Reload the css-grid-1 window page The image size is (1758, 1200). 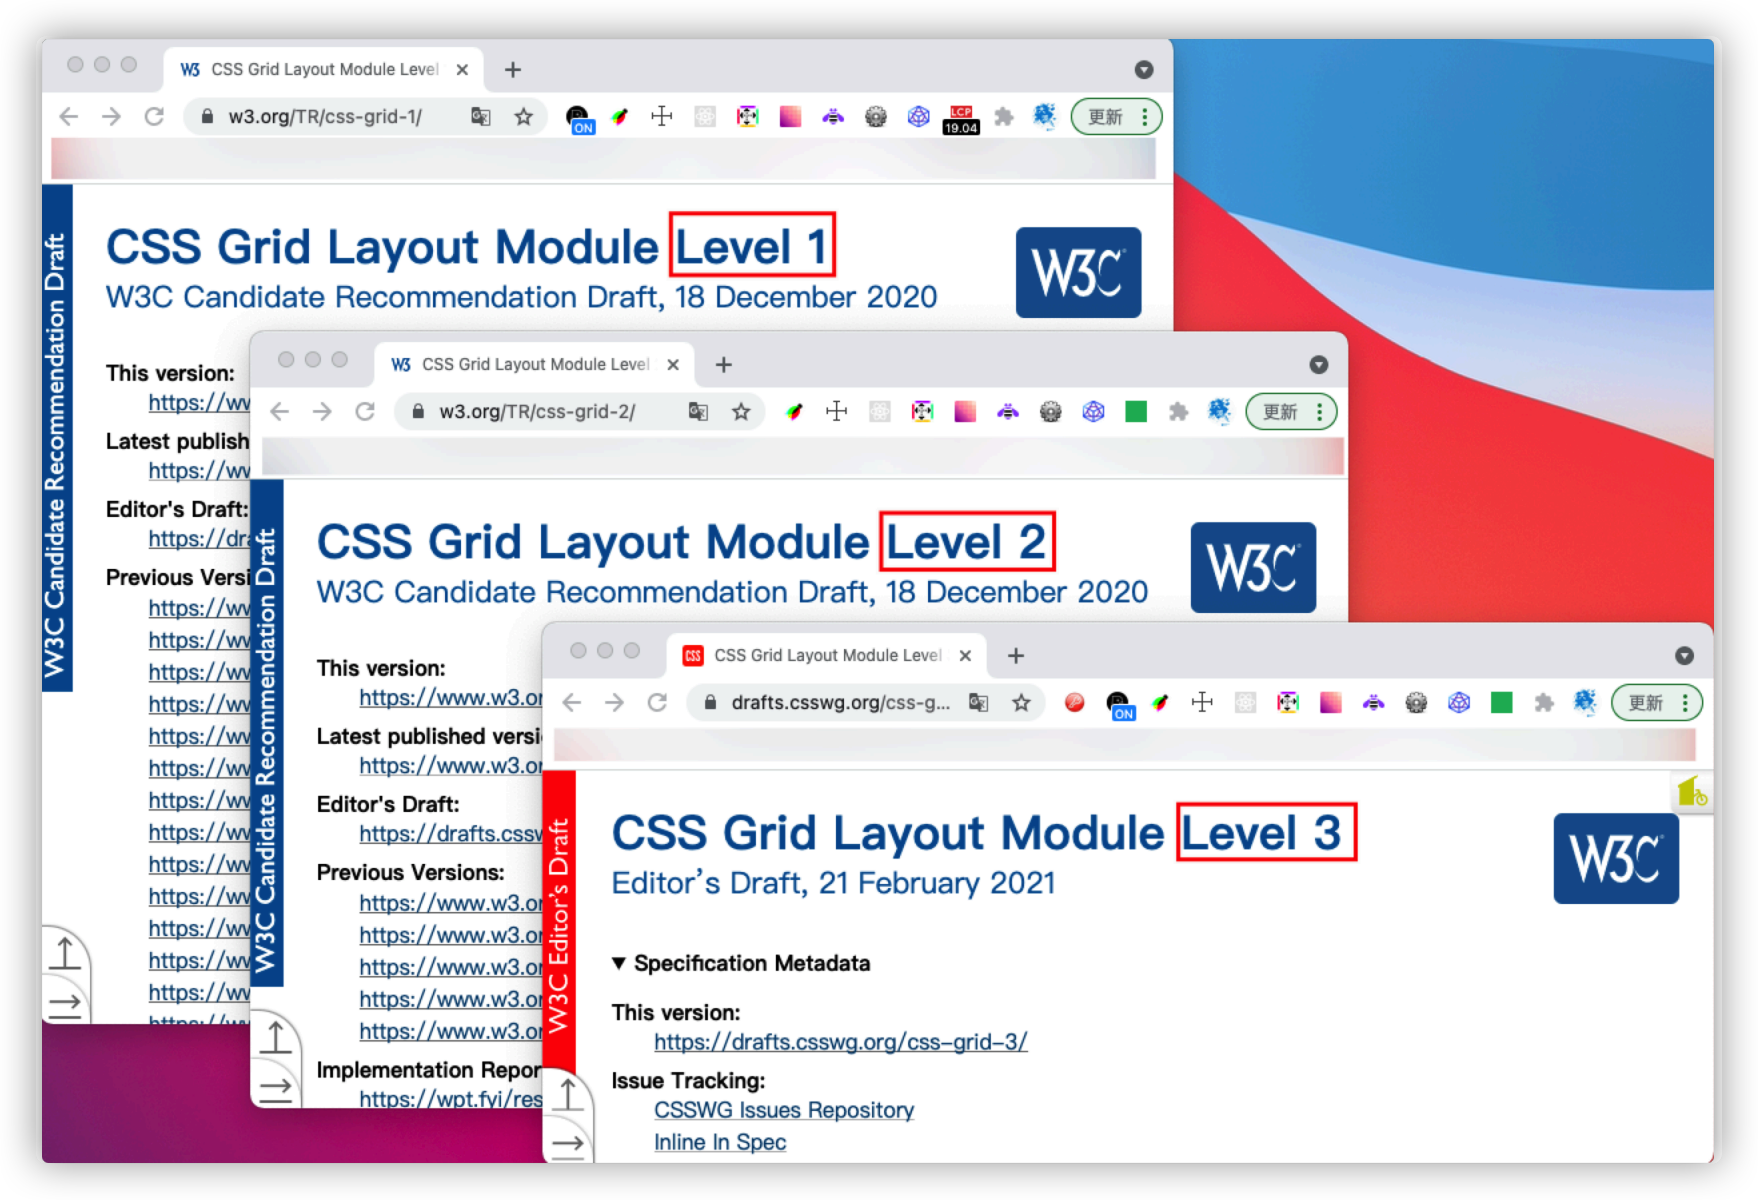(154, 116)
